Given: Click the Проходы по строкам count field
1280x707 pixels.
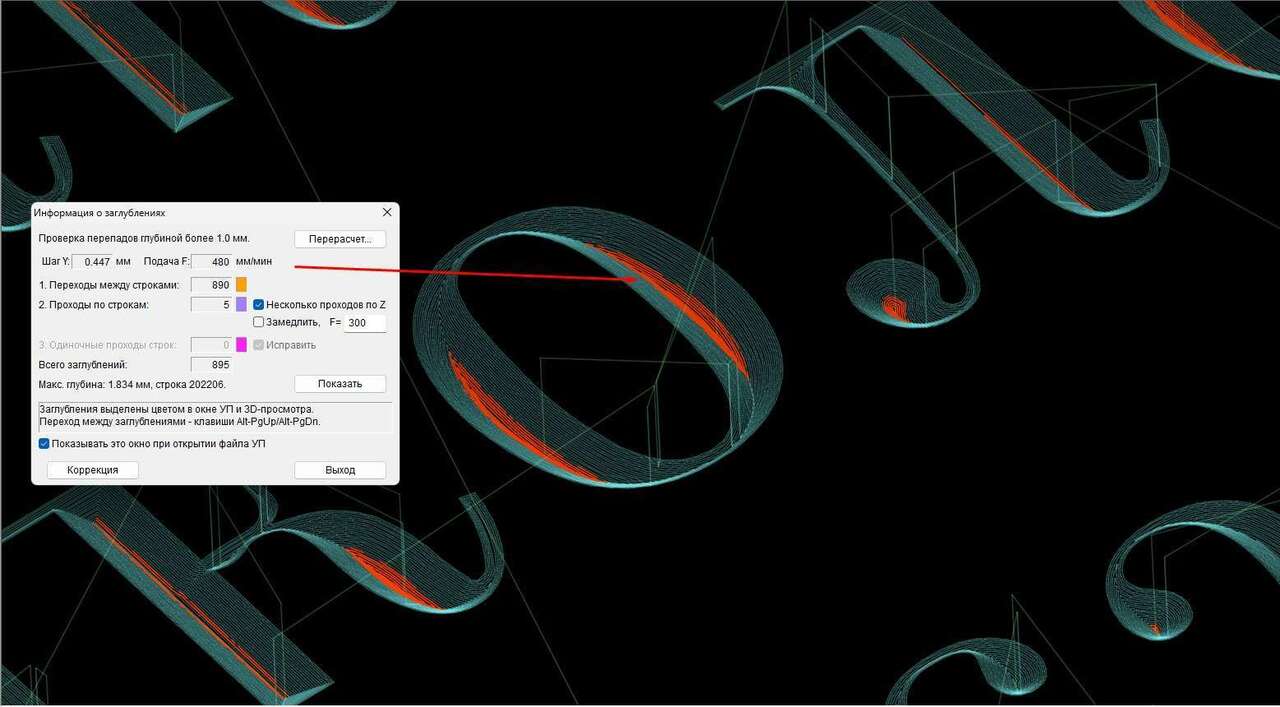Looking at the screenshot, I should pos(211,305).
